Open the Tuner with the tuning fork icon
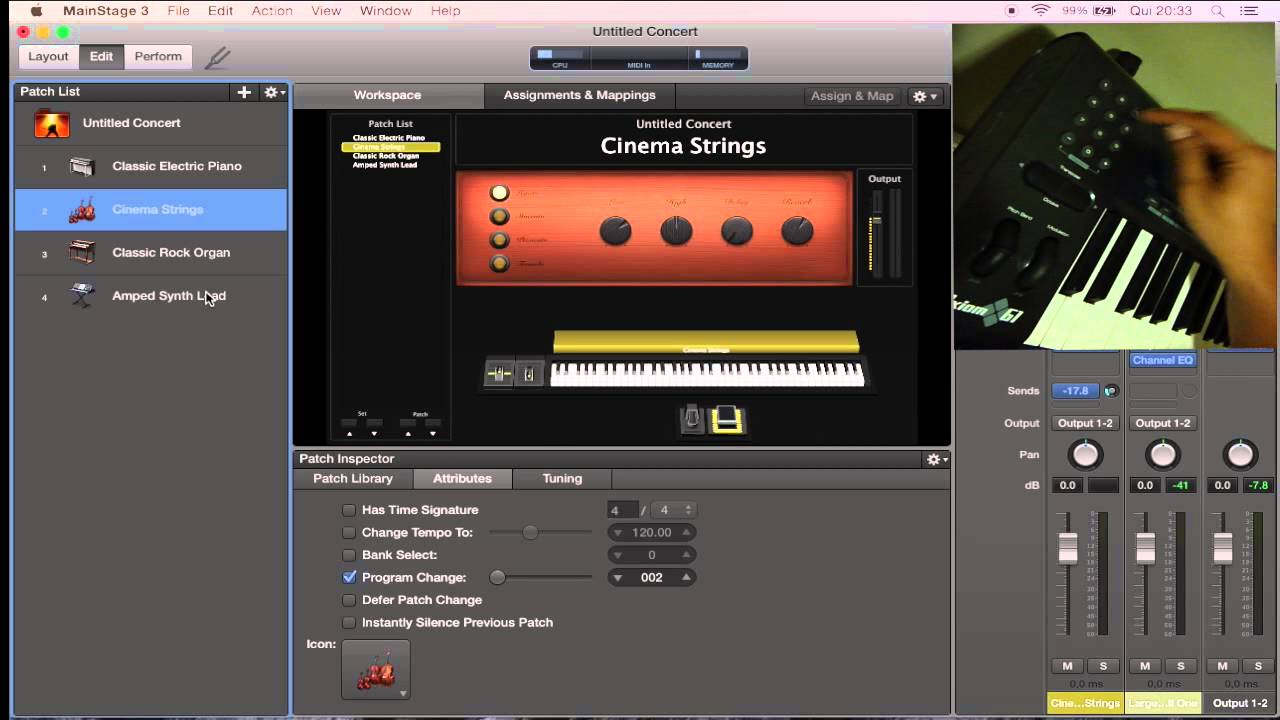Screen dimensions: 1280x720 click(217, 57)
